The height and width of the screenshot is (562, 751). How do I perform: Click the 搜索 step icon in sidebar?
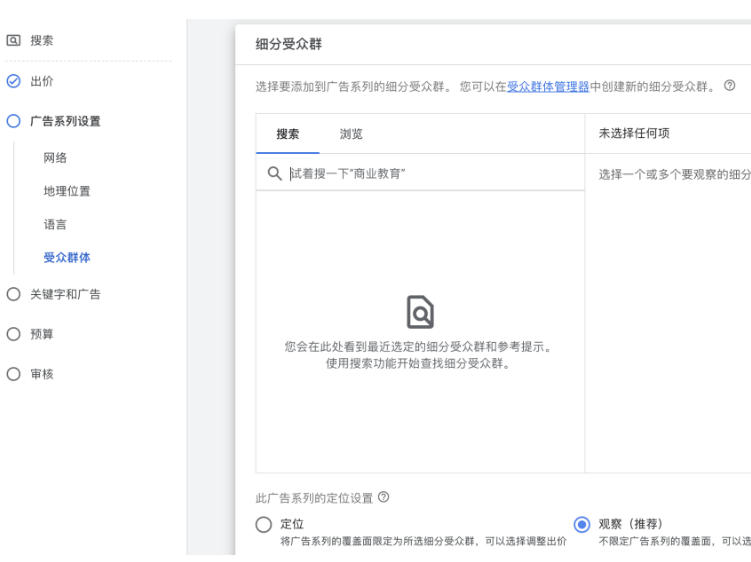pyautogui.click(x=13, y=41)
